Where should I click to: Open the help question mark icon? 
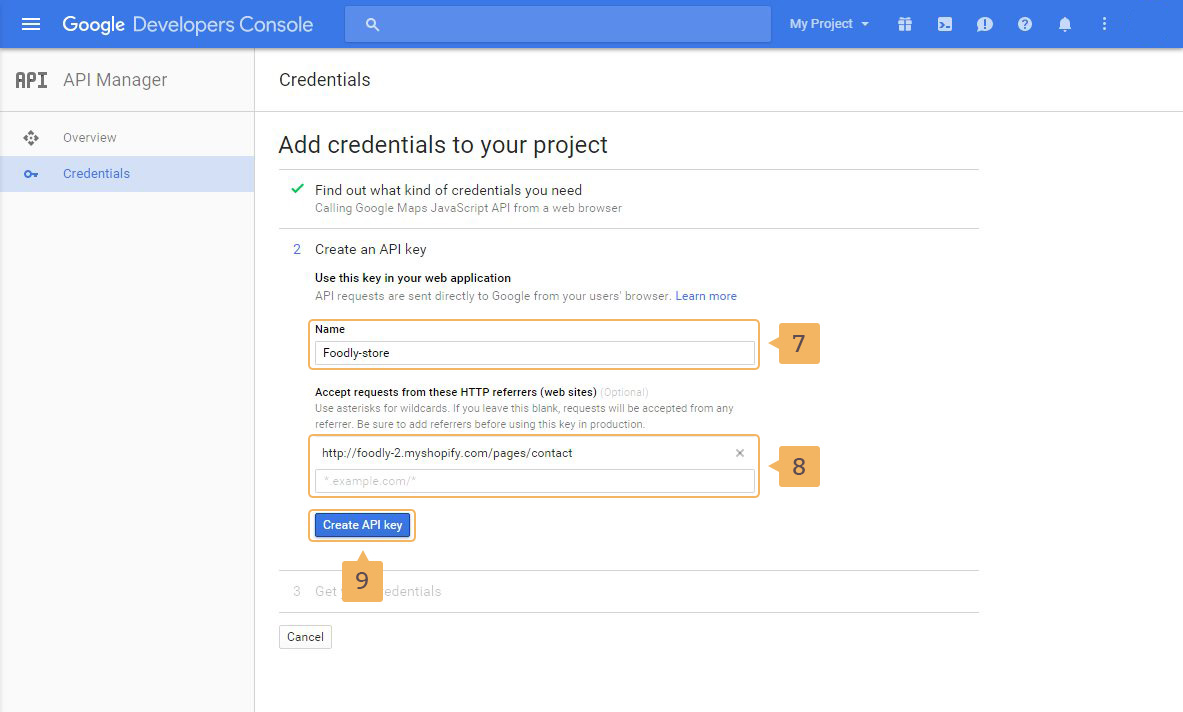(x=1025, y=24)
